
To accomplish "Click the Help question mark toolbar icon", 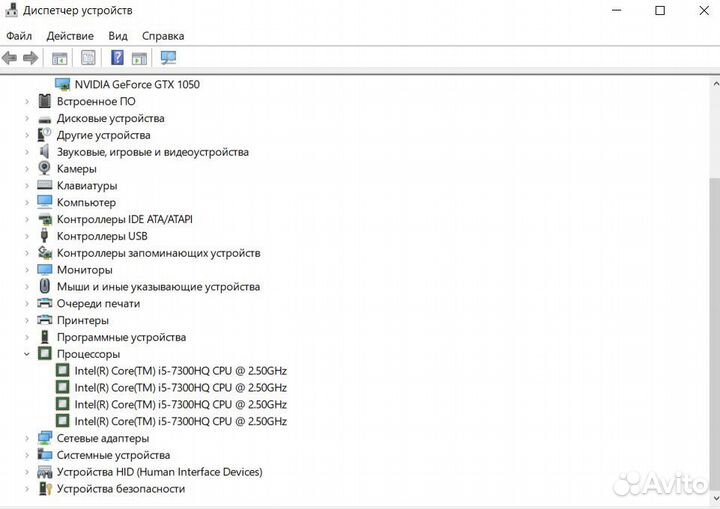I will (x=117, y=58).
